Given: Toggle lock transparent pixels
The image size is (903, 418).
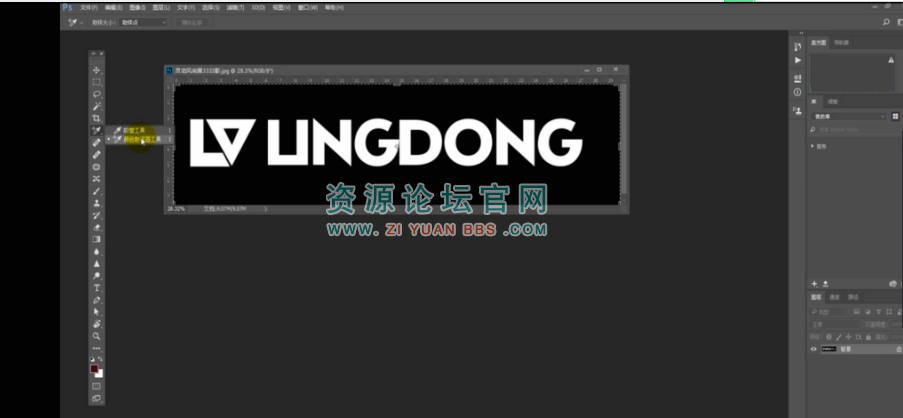Looking at the screenshot, I should coord(829,337).
